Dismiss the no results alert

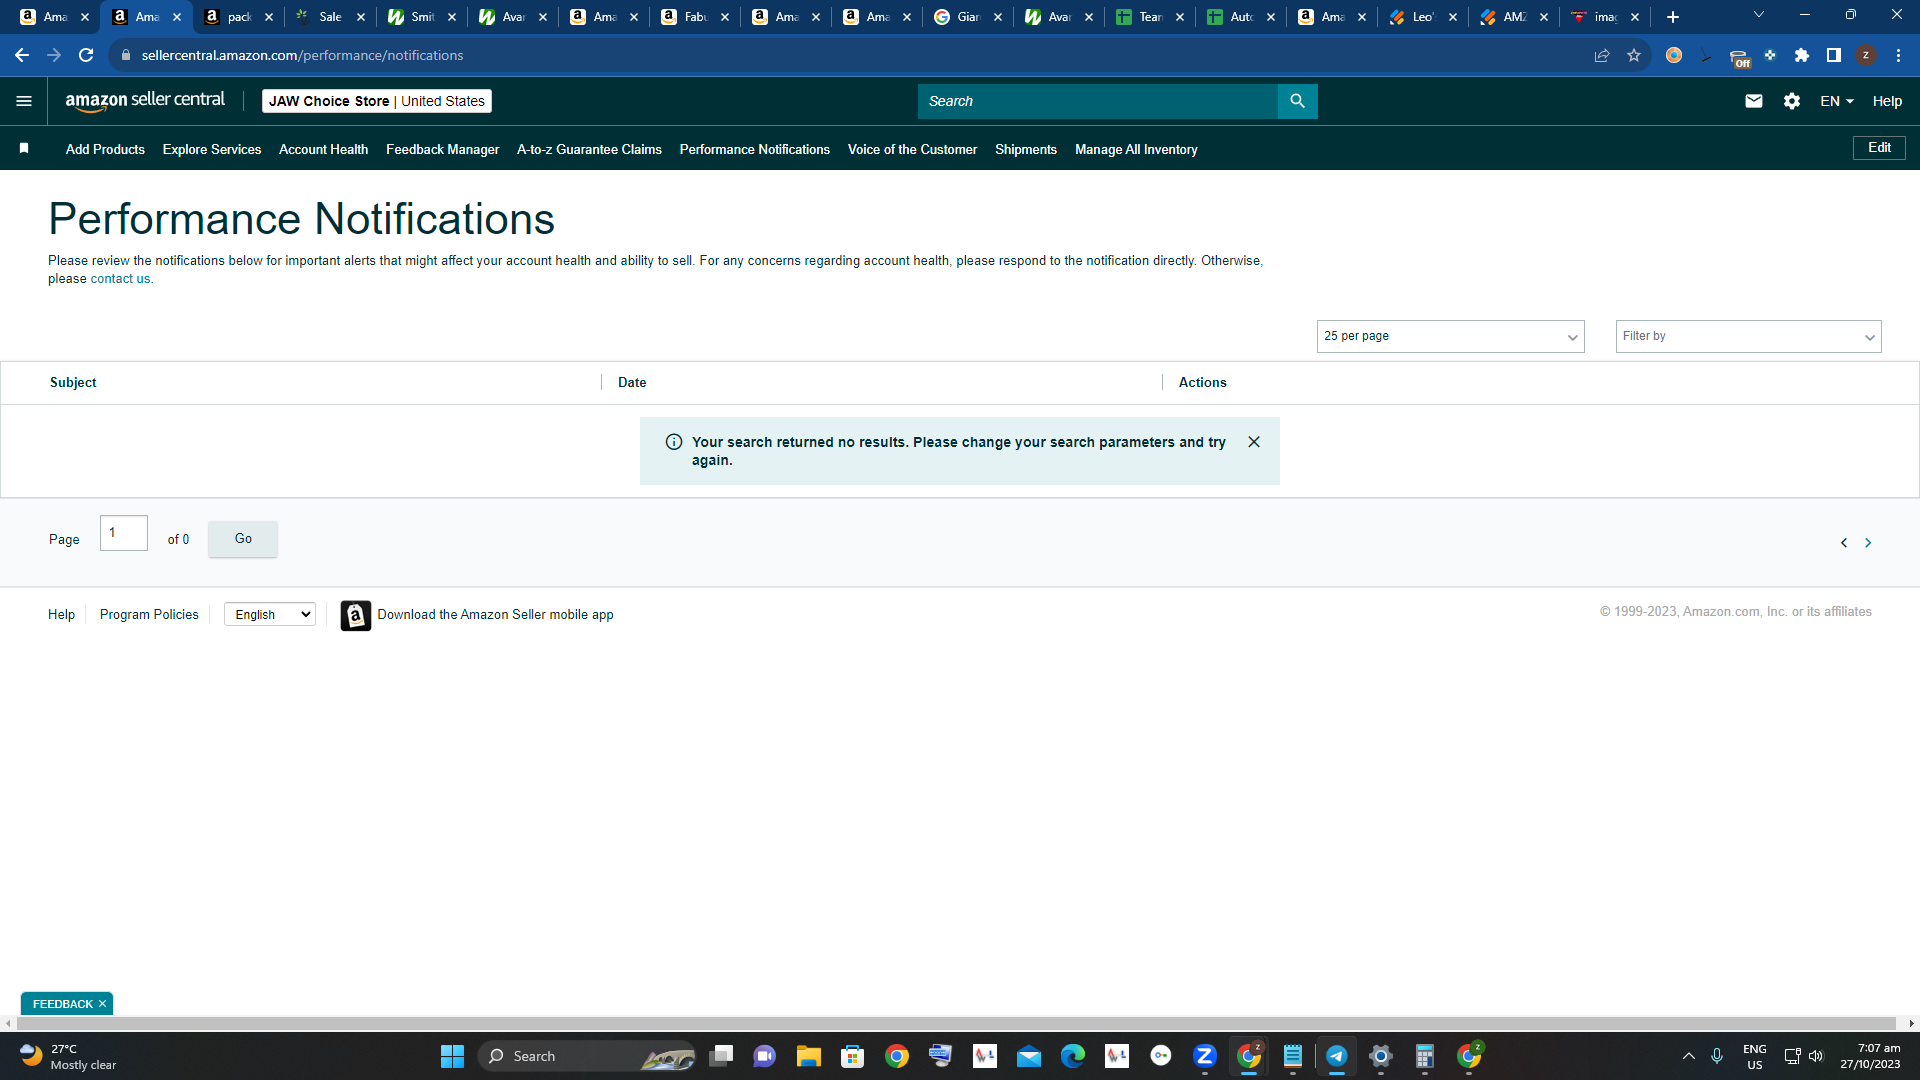point(1254,442)
